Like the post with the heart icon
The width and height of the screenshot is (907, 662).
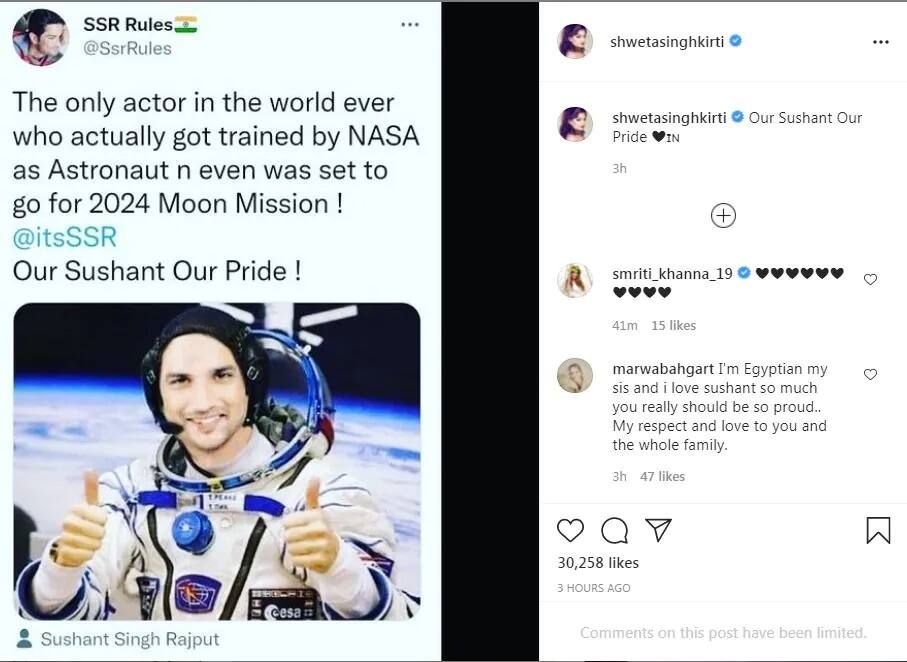point(570,530)
